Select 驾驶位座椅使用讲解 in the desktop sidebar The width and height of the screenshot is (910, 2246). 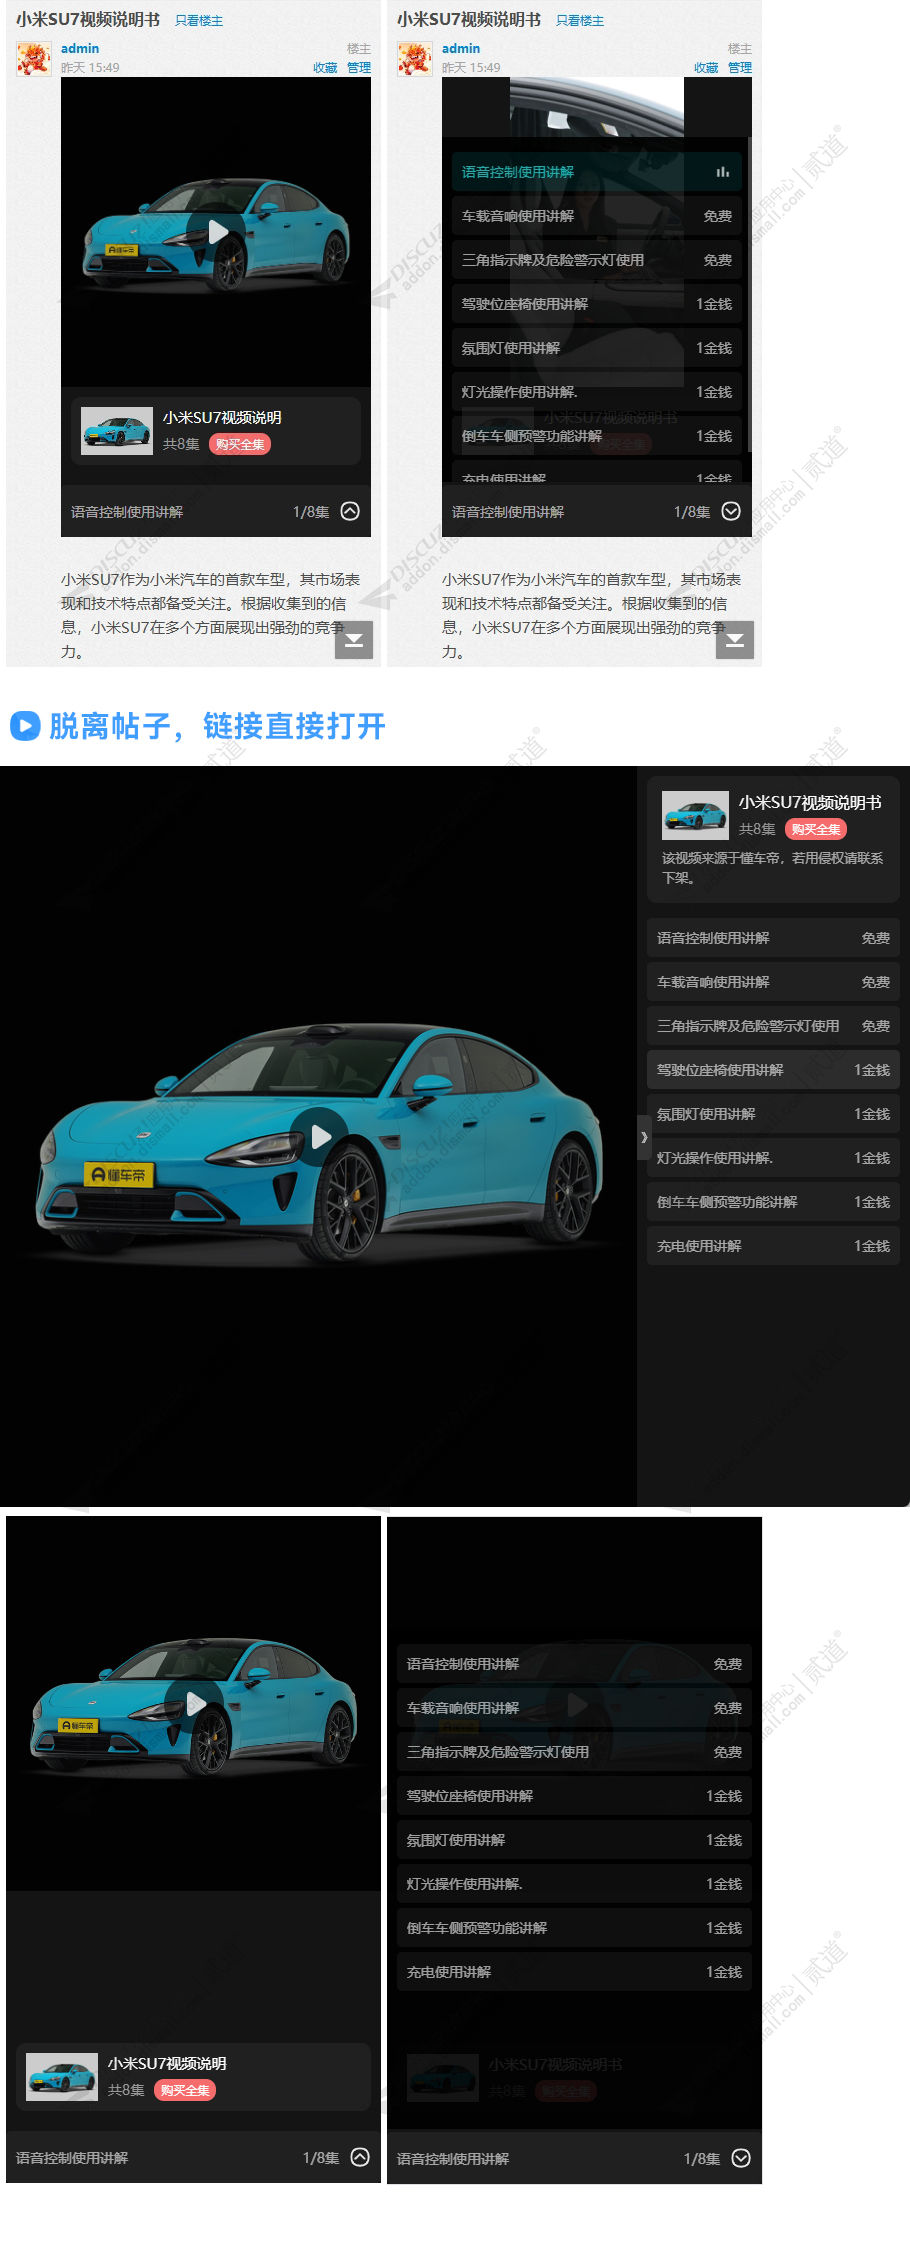(x=773, y=1070)
